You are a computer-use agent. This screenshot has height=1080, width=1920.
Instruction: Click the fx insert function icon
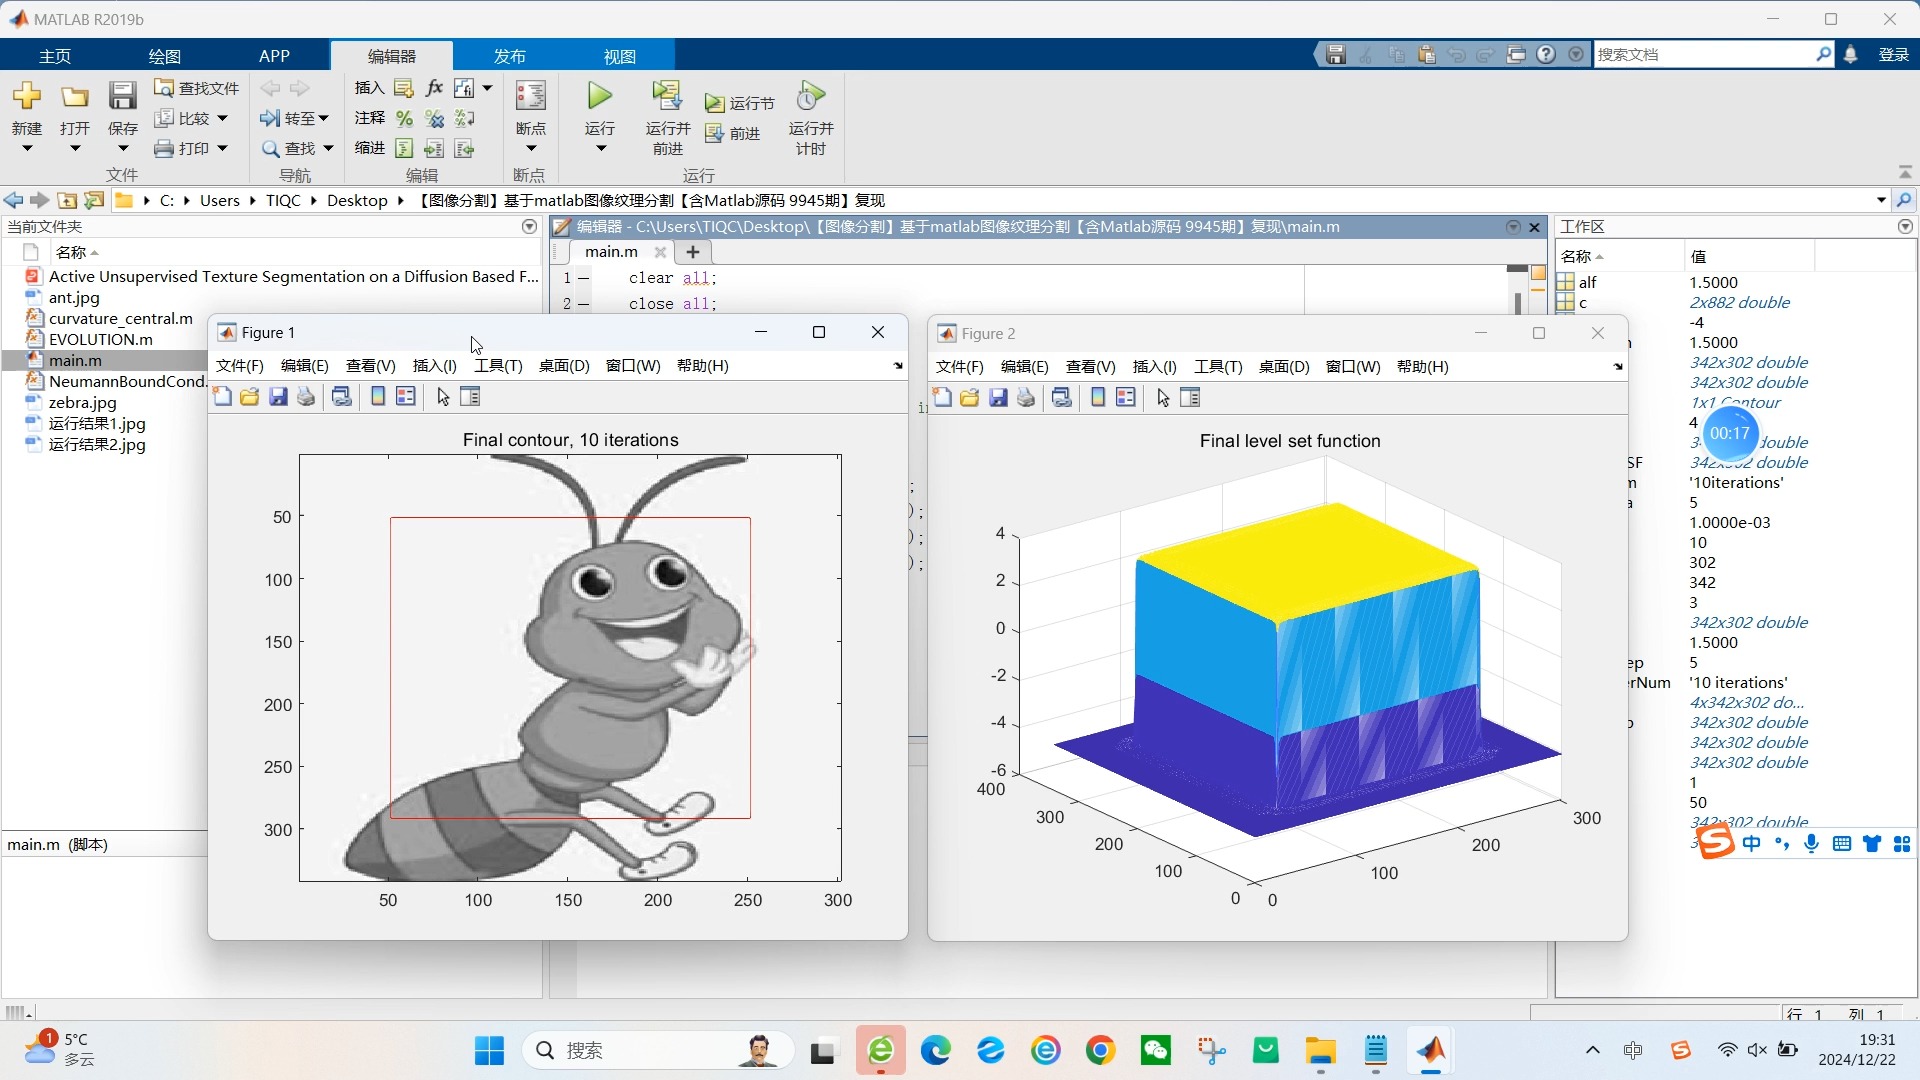(434, 88)
